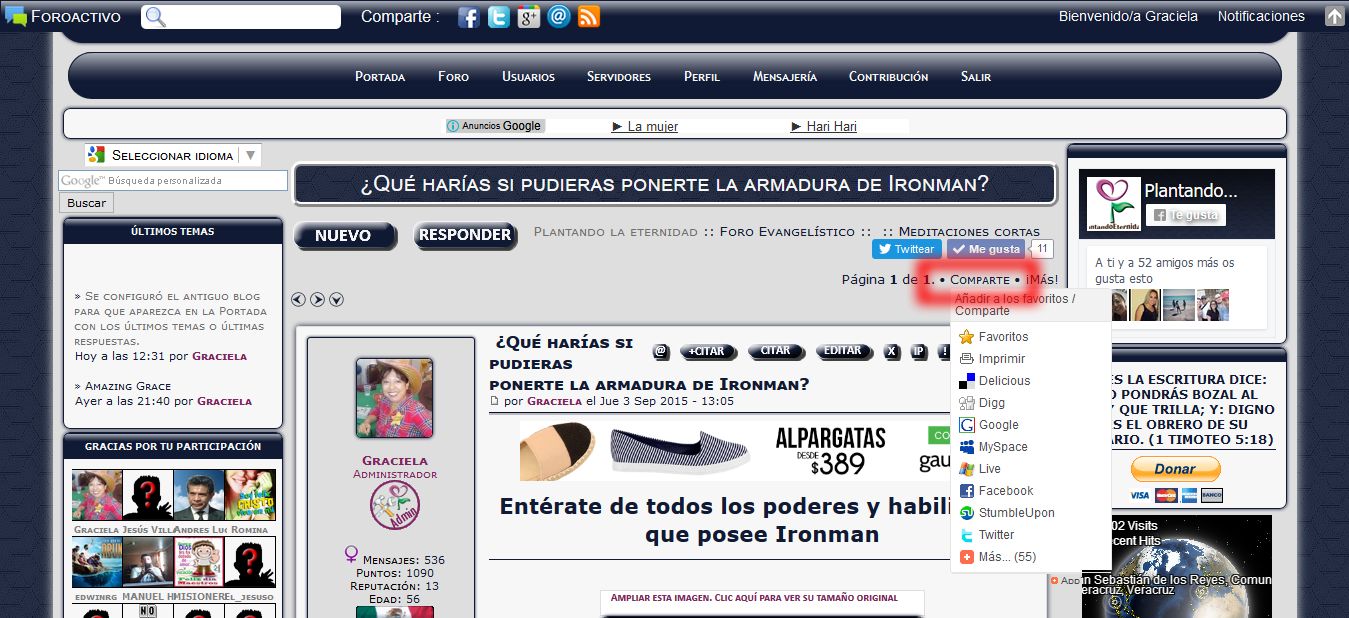This screenshot has height=618, width=1349.
Task: Share via Twitter icon in top toolbar
Action: click(498, 17)
